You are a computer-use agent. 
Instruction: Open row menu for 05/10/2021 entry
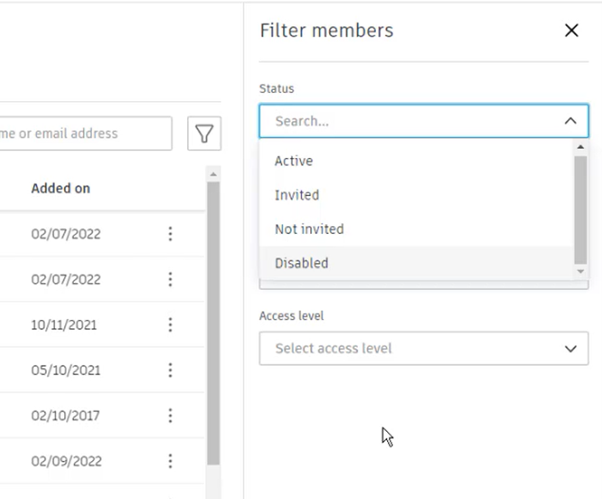170,370
